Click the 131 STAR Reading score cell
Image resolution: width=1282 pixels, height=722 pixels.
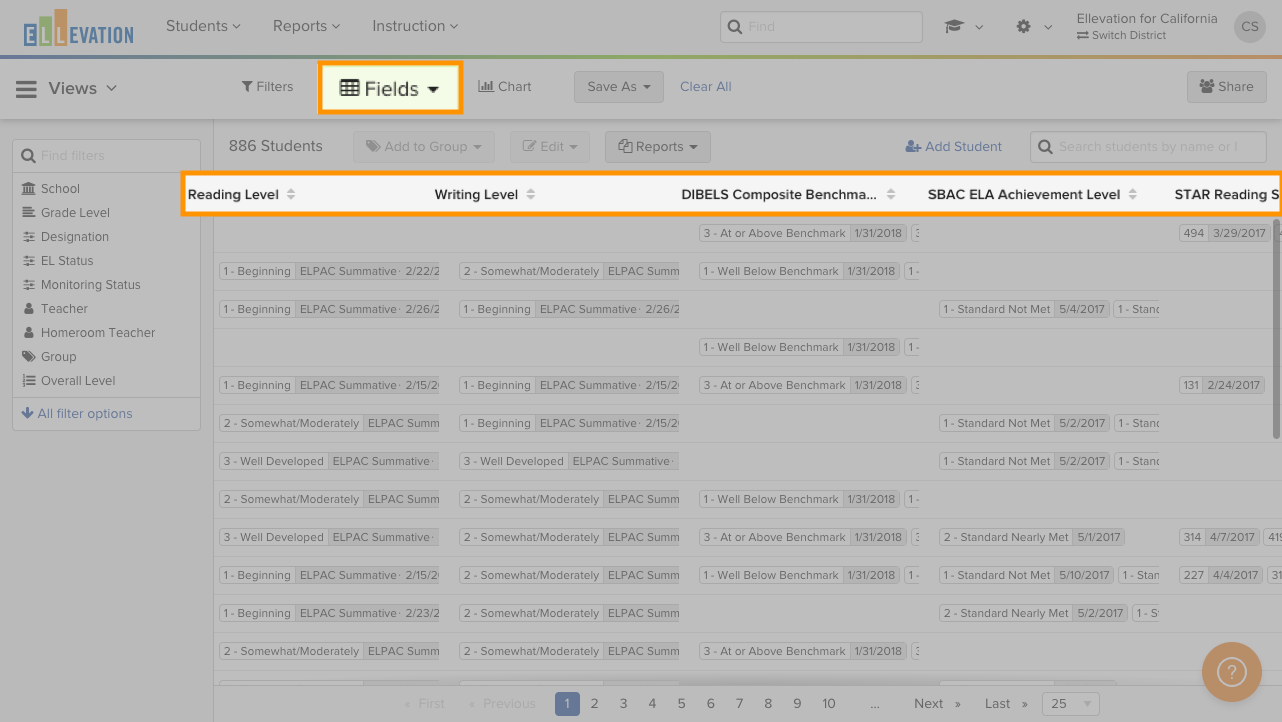pos(1221,385)
